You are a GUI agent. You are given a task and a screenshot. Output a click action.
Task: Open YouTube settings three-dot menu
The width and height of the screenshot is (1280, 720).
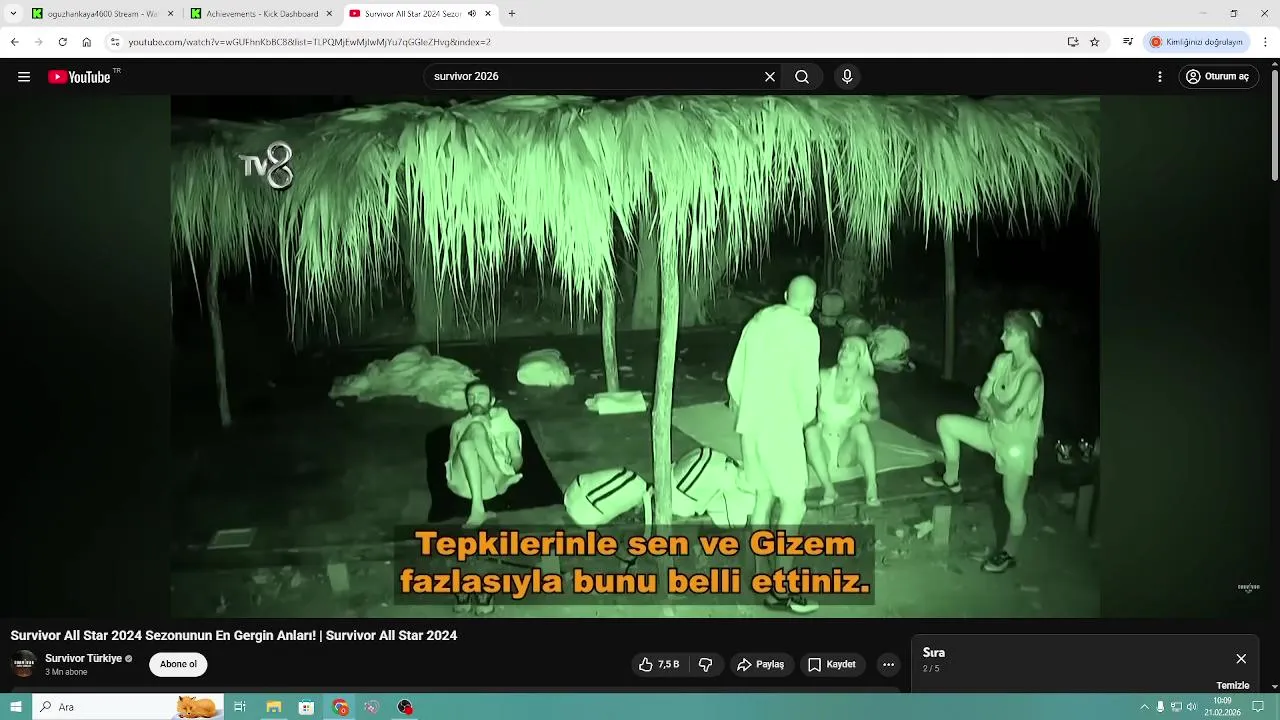[1160, 77]
